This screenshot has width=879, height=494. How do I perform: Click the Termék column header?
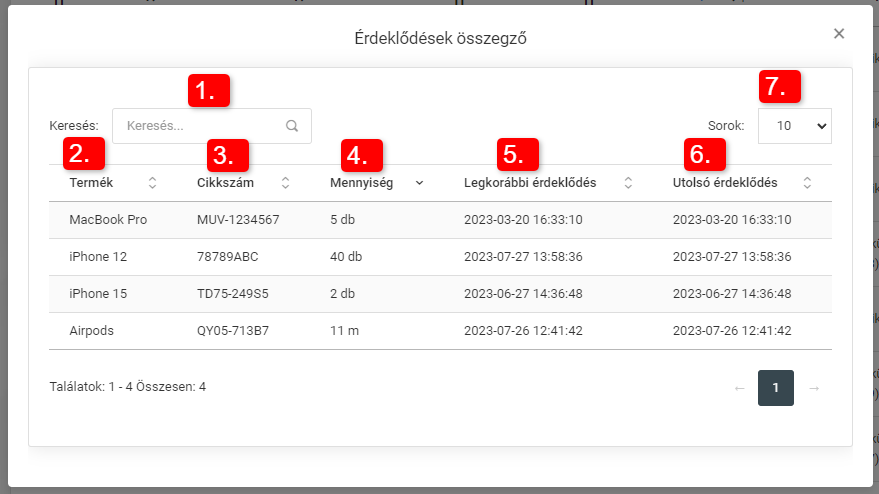click(91, 183)
